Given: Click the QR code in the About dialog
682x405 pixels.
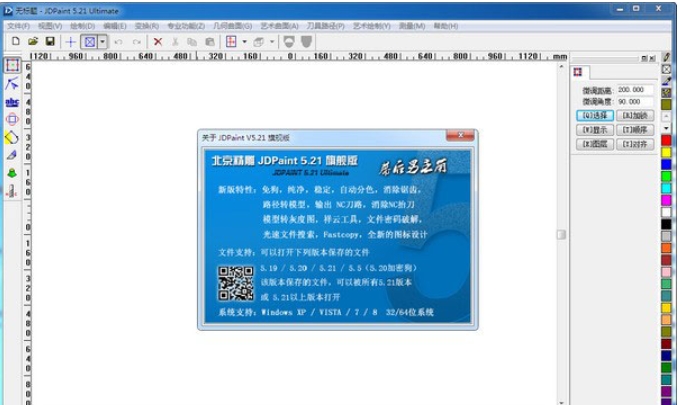Looking at the screenshot, I should click(x=236, y=284).
